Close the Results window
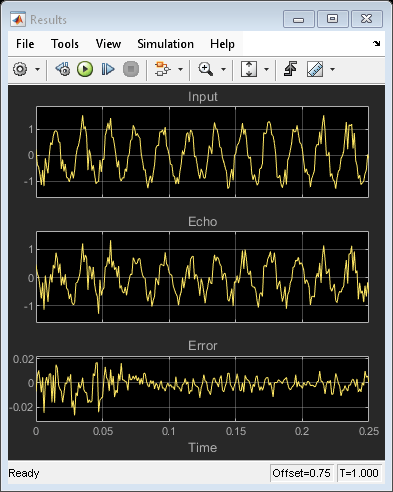Screen dimensions: 393x492 [367, 19]
